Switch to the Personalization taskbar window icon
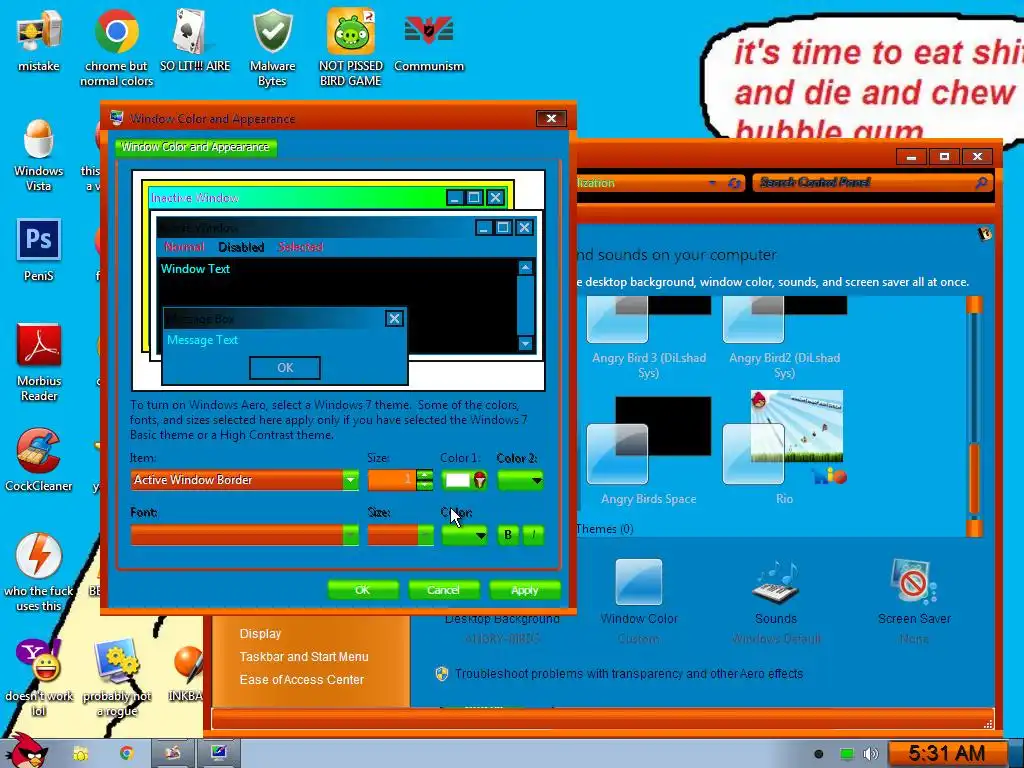The image size is (1024, 768). [218, 754]
